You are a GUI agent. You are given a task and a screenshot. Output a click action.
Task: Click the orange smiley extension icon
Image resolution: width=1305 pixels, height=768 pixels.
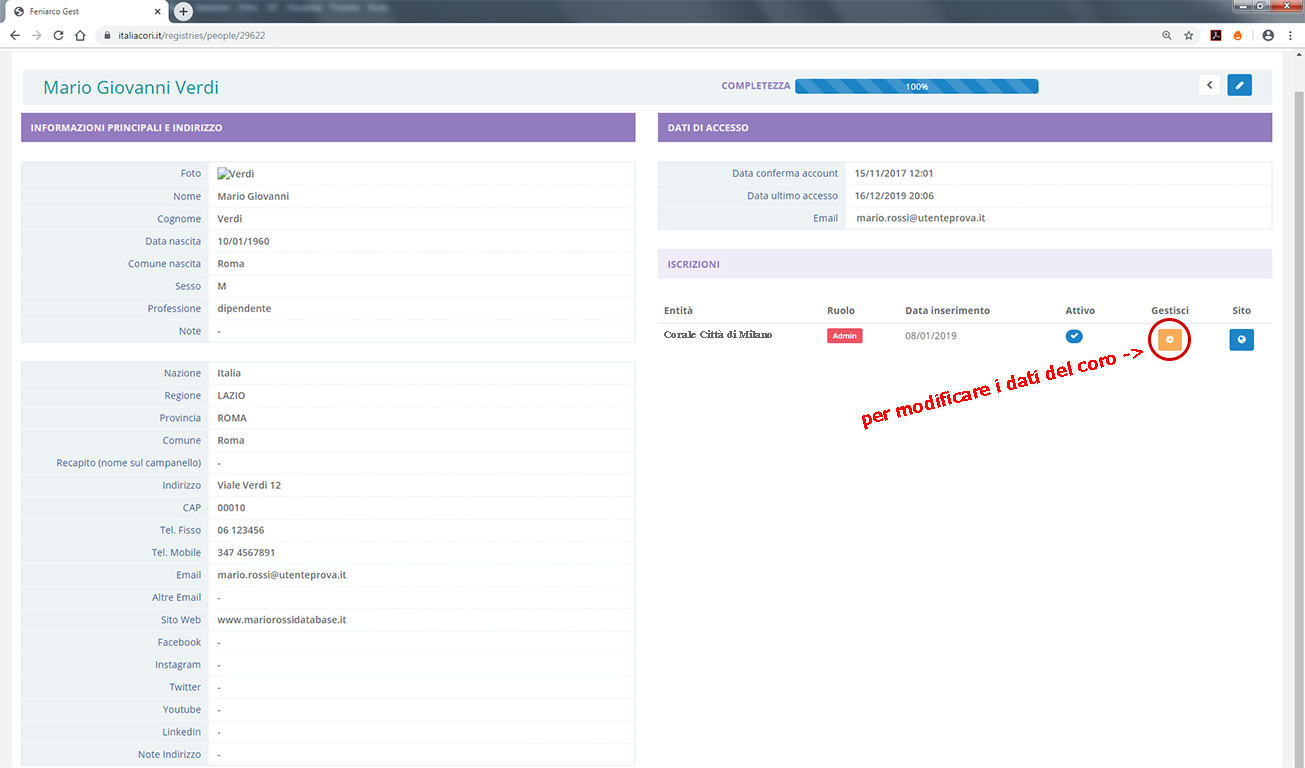pos(1238,35)
